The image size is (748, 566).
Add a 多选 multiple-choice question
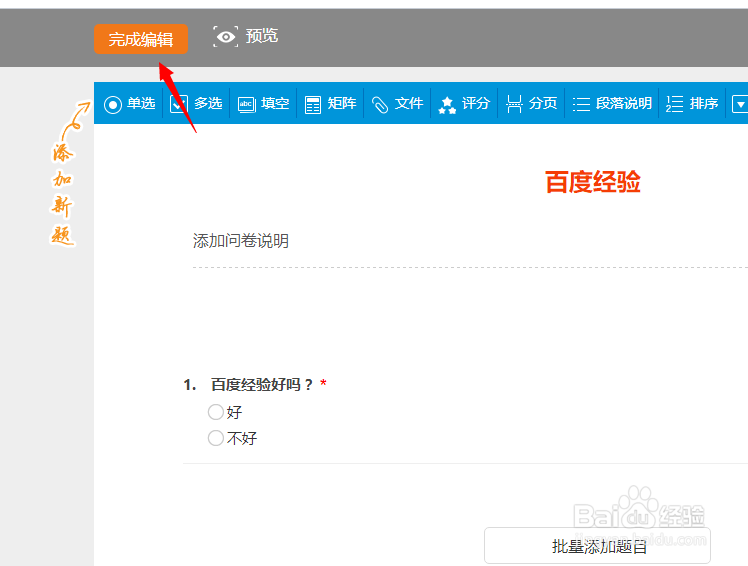click(196, 104)
